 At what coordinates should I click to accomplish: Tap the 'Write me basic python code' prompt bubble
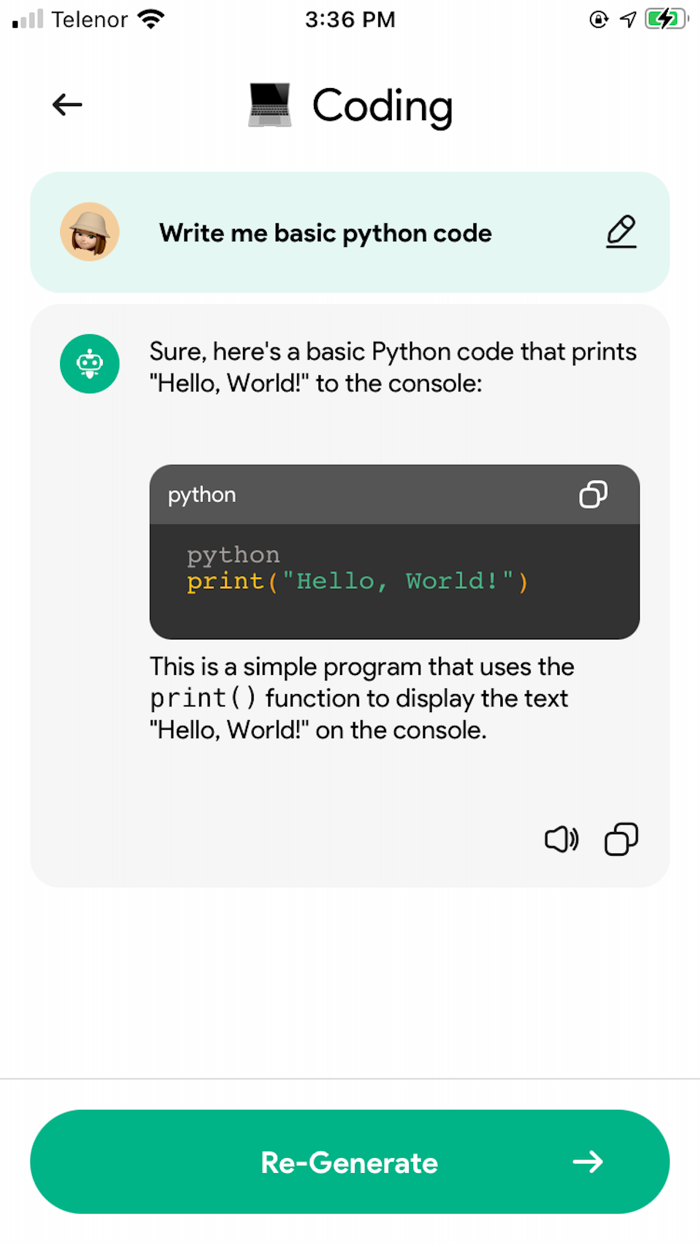325,232
